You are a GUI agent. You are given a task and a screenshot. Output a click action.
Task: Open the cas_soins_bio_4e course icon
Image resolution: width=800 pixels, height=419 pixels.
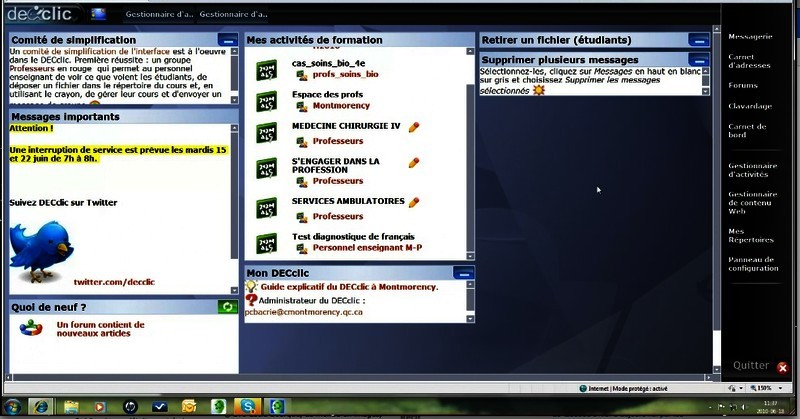click(266, 70)
